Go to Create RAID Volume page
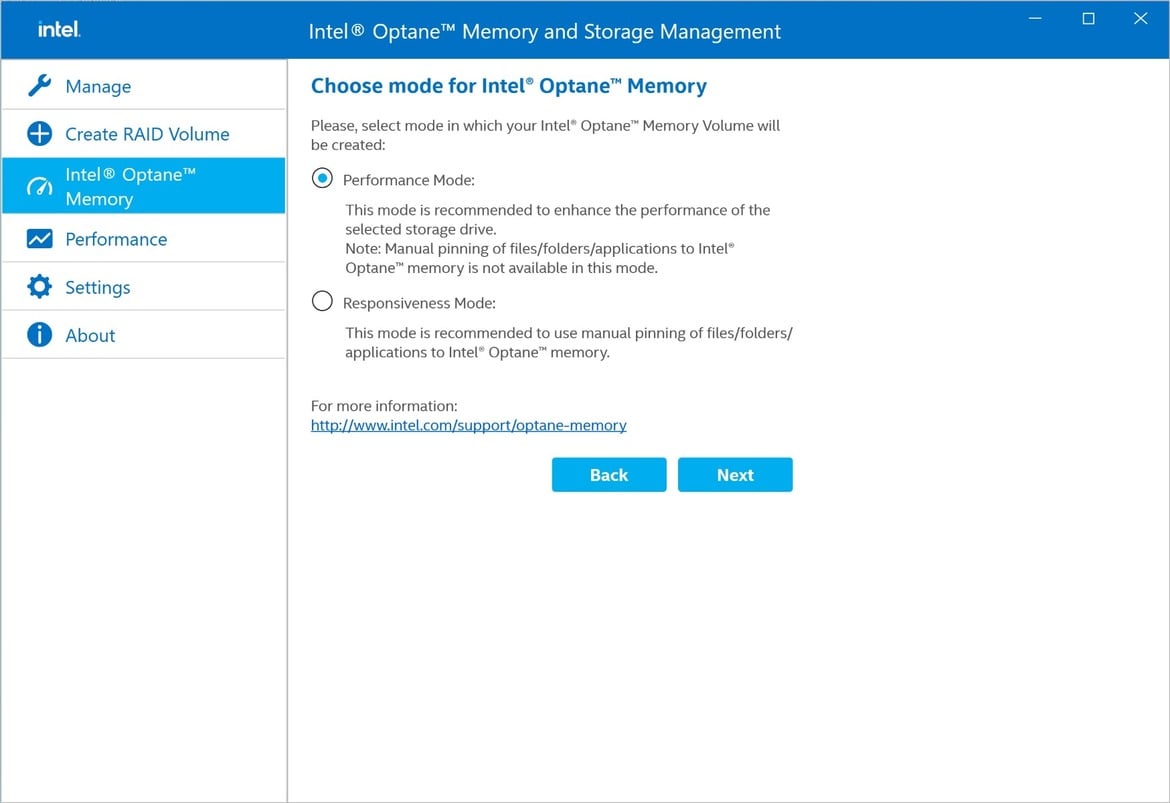This screenshot has height=803, width=1170. click(144, 134)
